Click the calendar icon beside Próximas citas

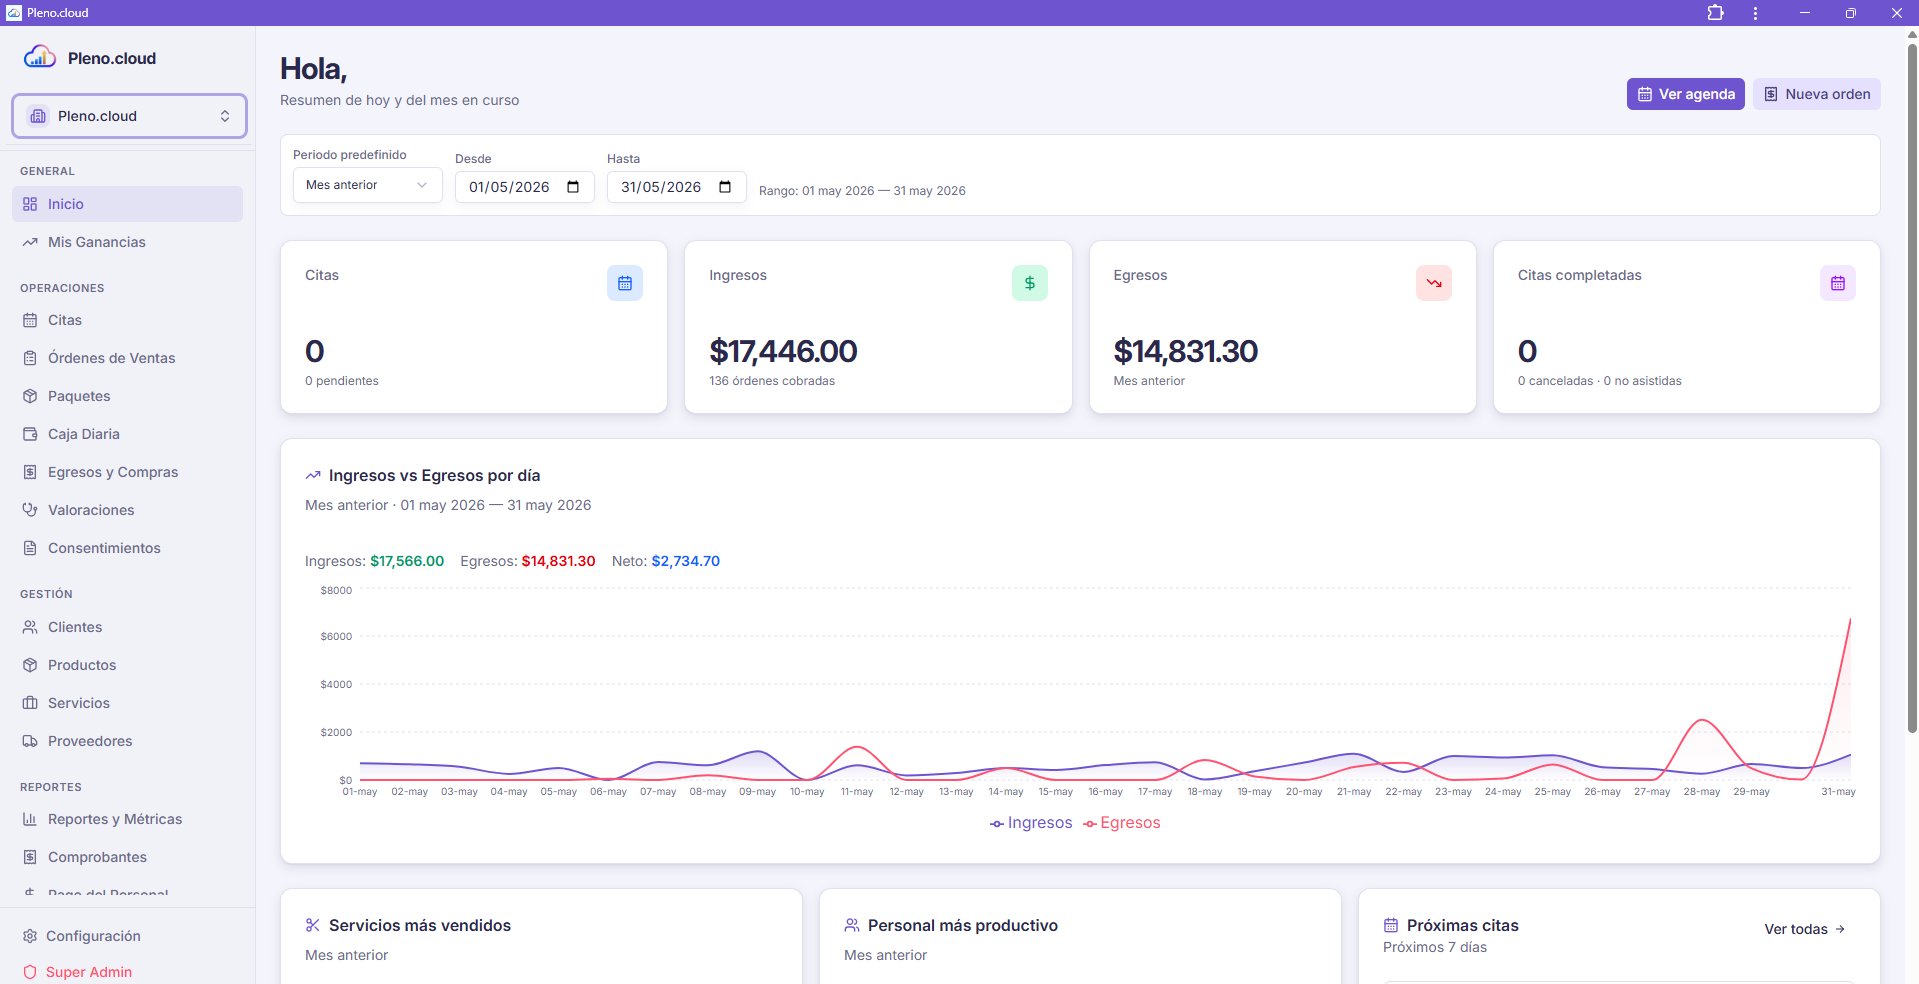(1391, 926)
